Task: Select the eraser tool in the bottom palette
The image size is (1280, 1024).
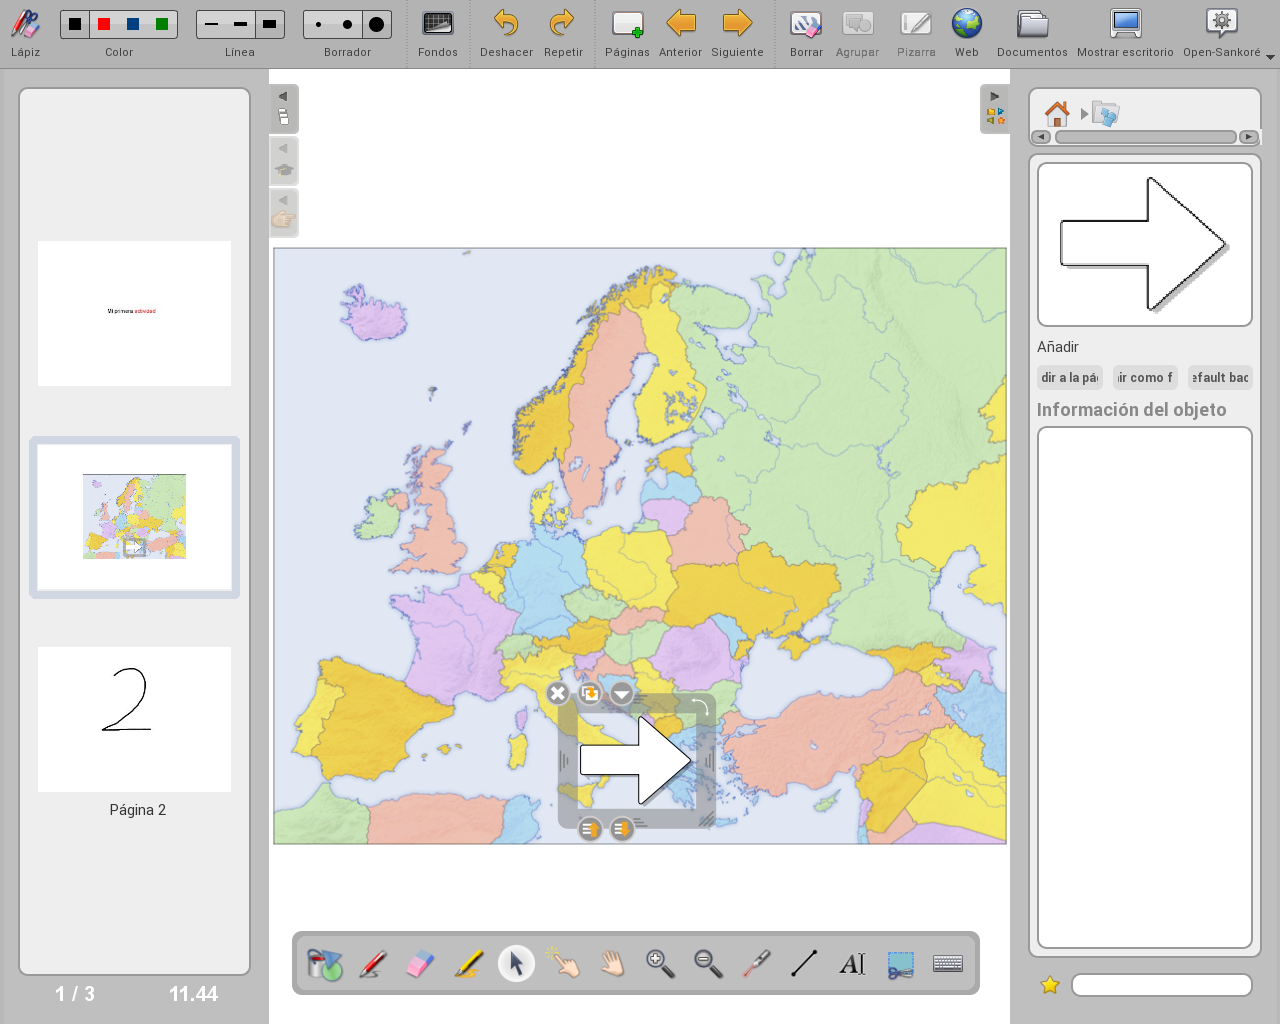Action: (421, 964)
